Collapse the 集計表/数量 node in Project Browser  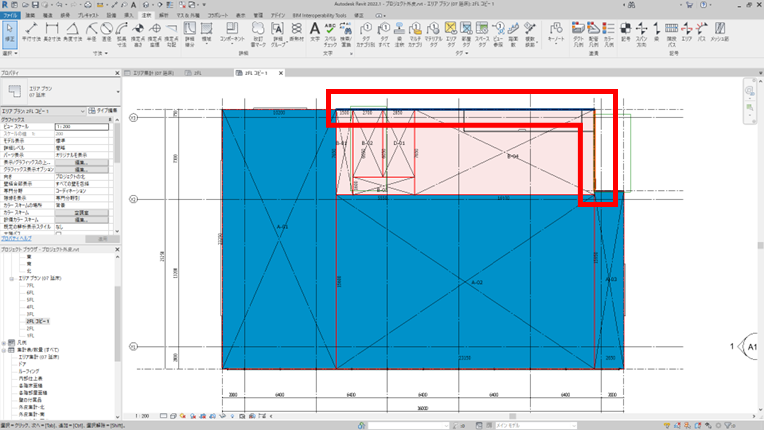4,350
